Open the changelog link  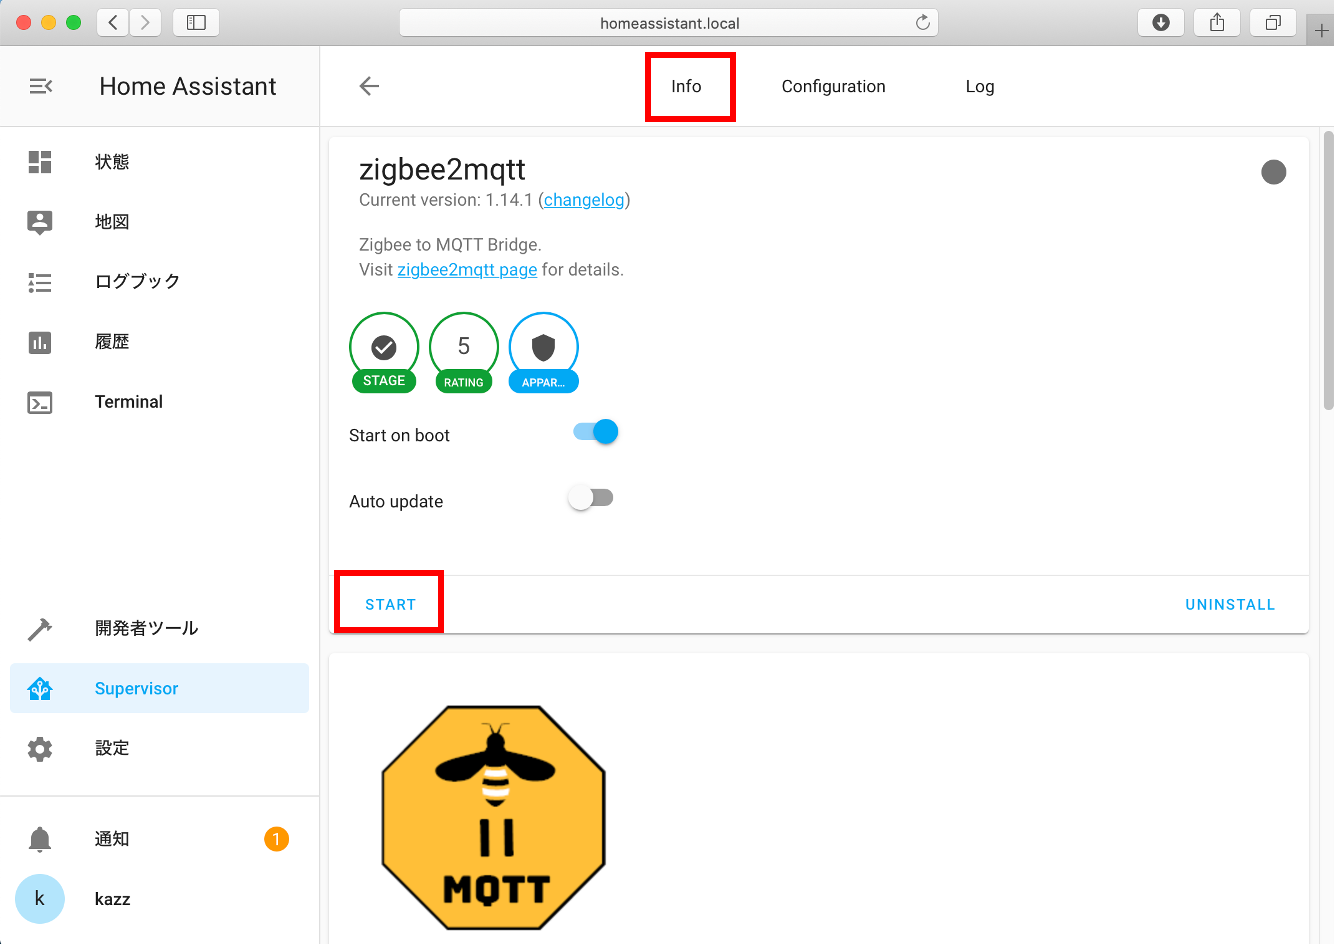pyautogui.click(x=584, y=200)
